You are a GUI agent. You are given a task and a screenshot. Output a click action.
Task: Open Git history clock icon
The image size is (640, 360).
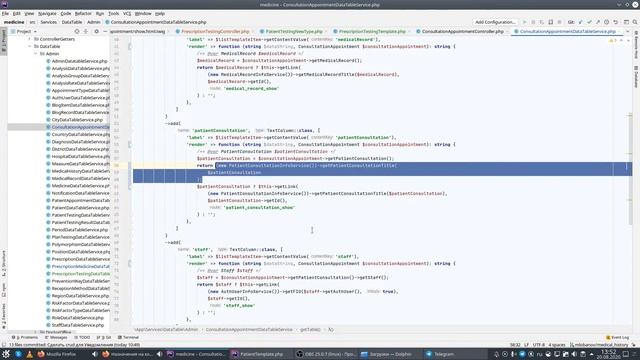pos(607,22)
